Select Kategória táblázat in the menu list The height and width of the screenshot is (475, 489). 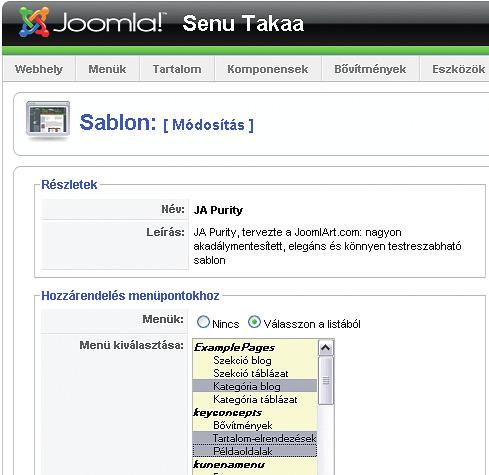(x=255, y=399)
